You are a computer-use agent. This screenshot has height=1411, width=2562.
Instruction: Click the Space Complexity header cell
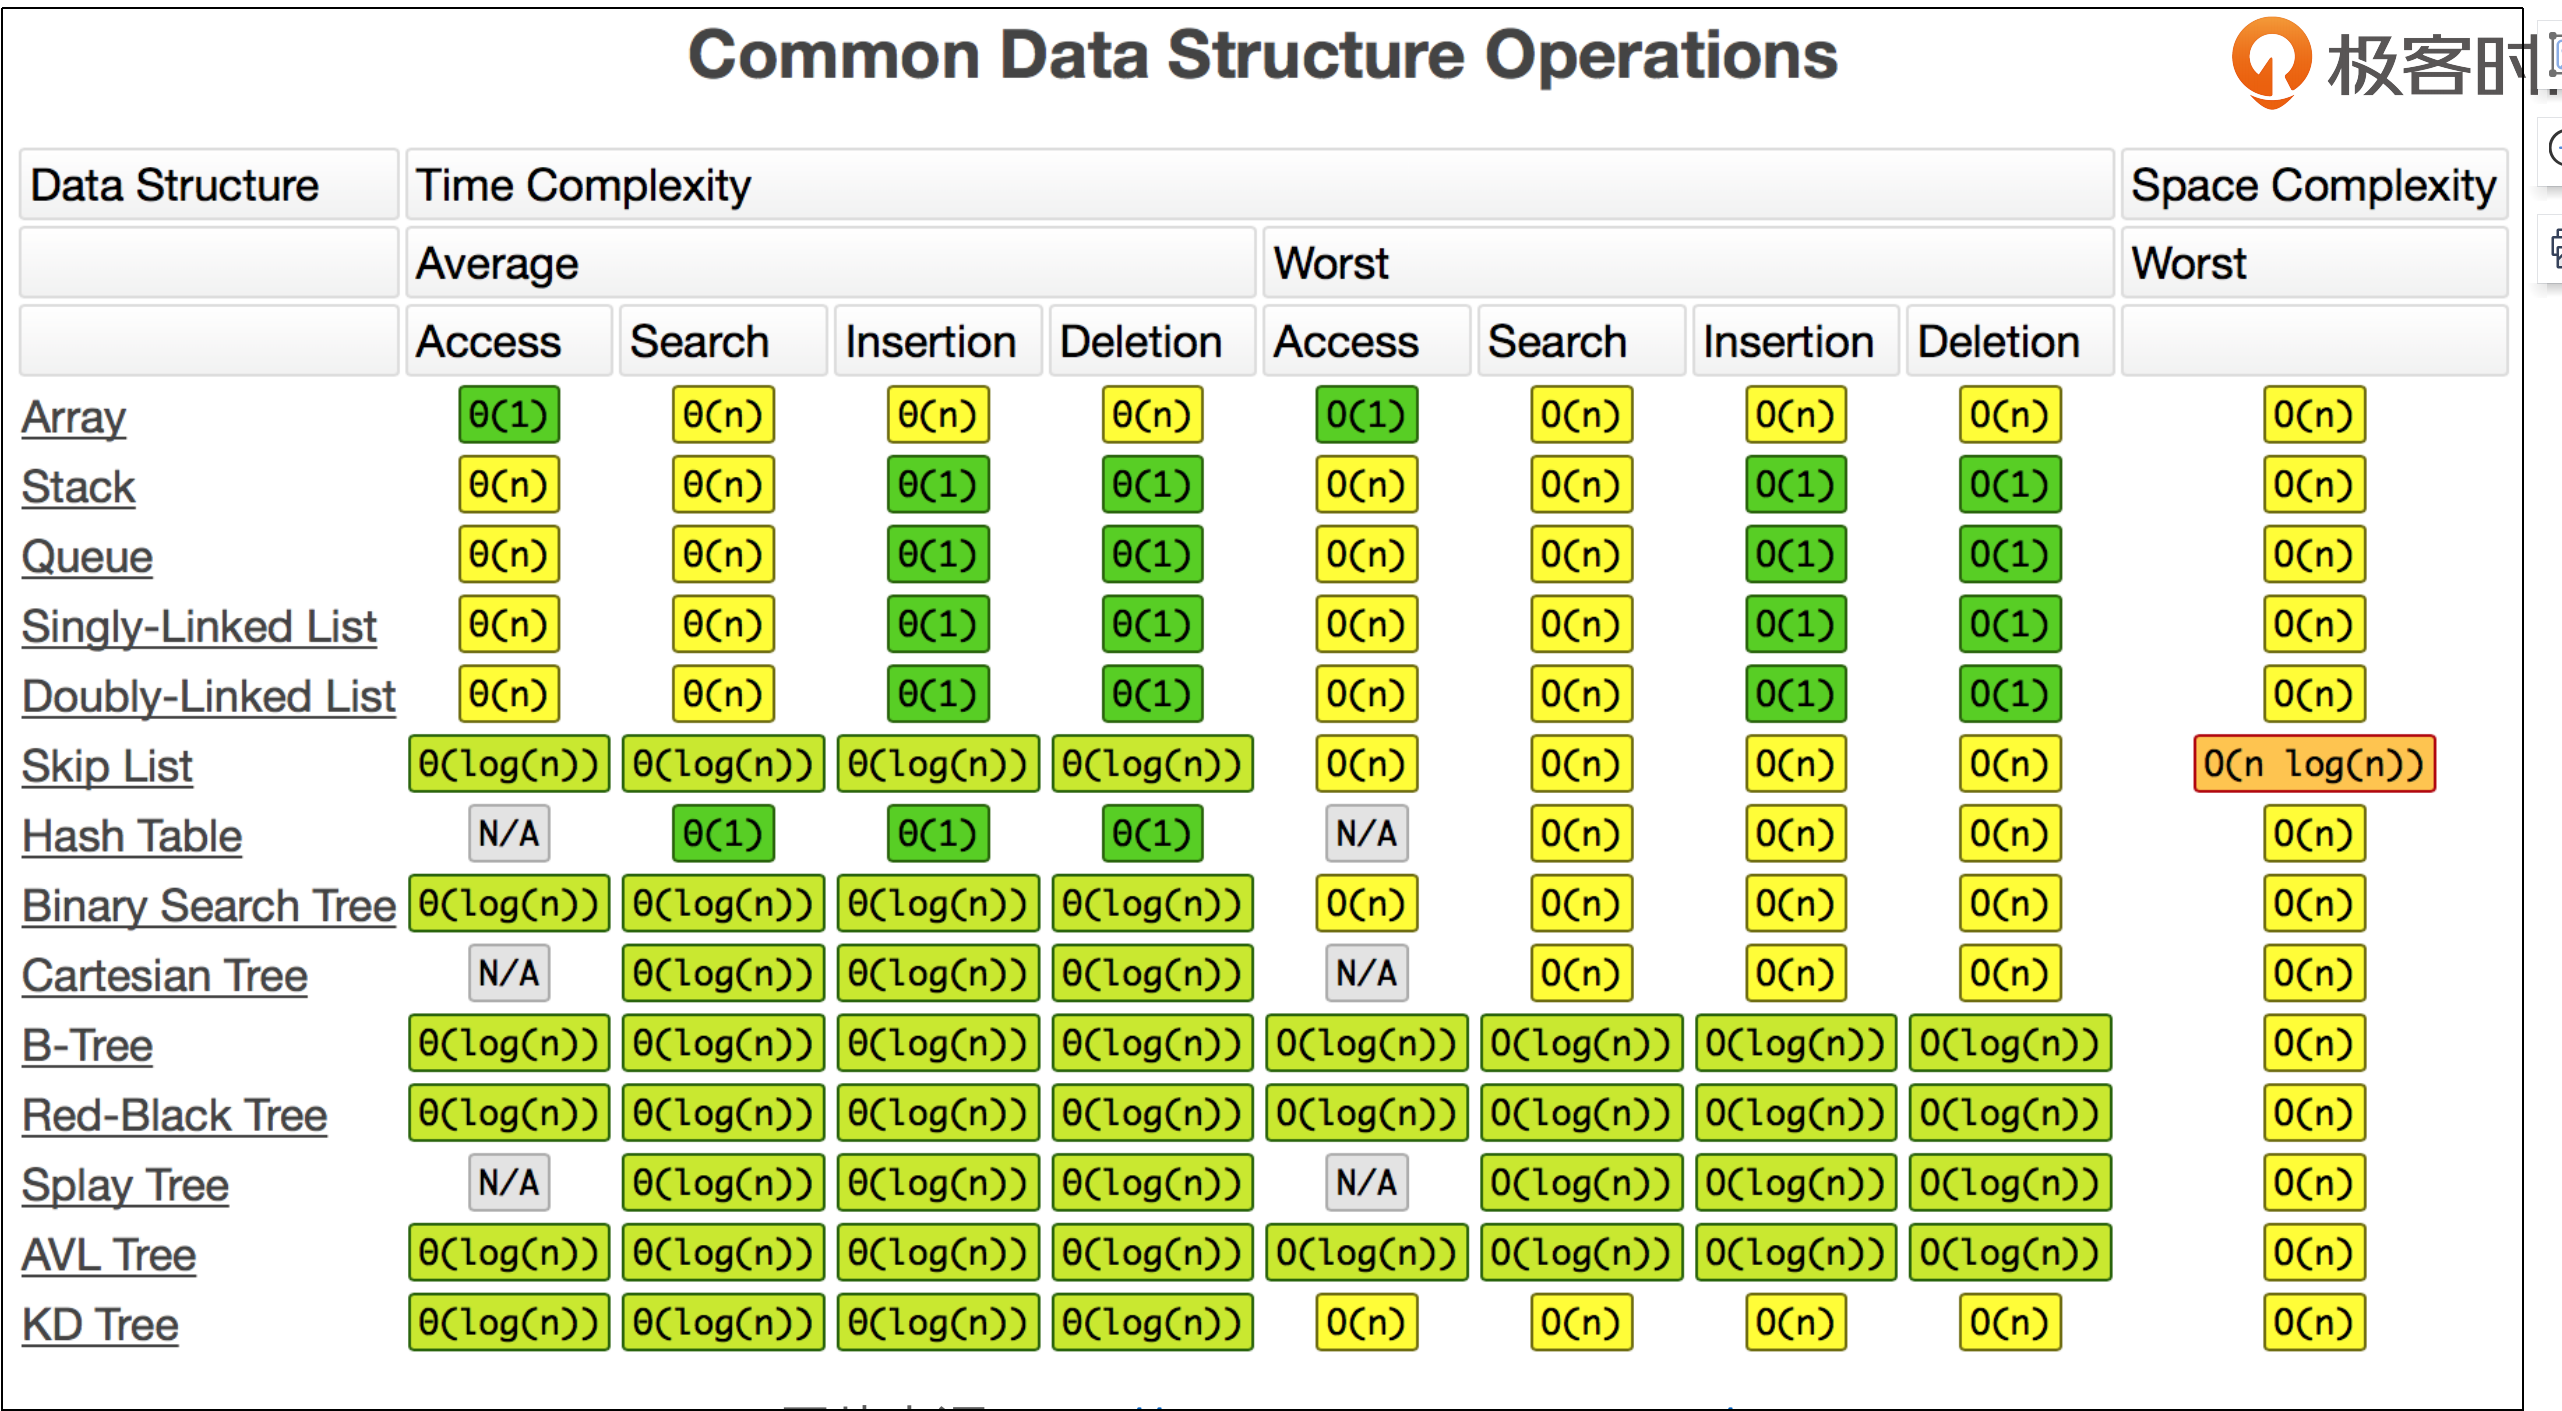2313,186
